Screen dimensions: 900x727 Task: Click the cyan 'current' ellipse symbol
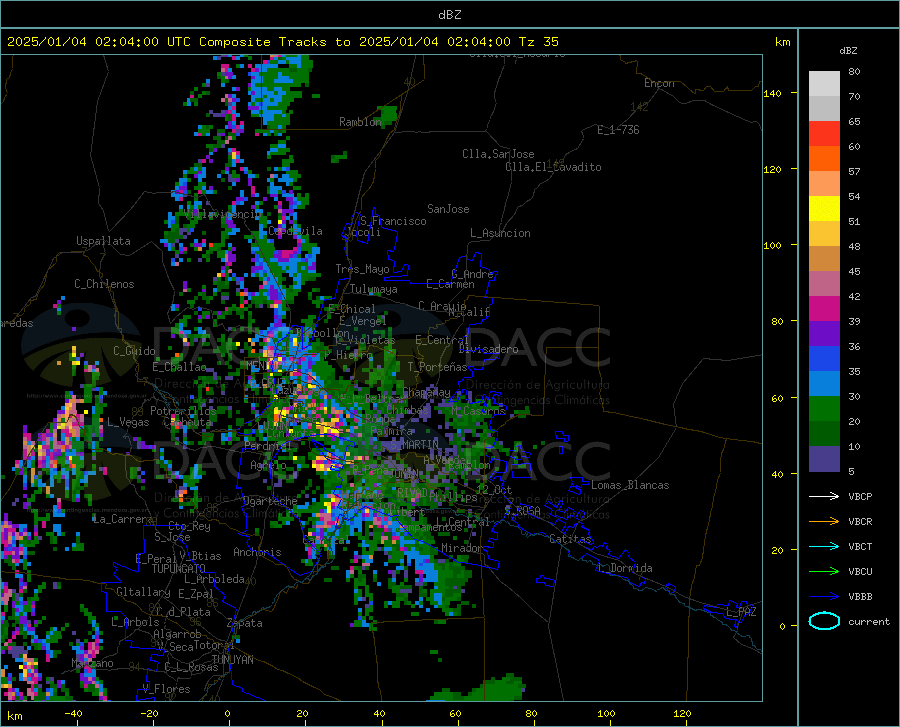coord(824,621)
